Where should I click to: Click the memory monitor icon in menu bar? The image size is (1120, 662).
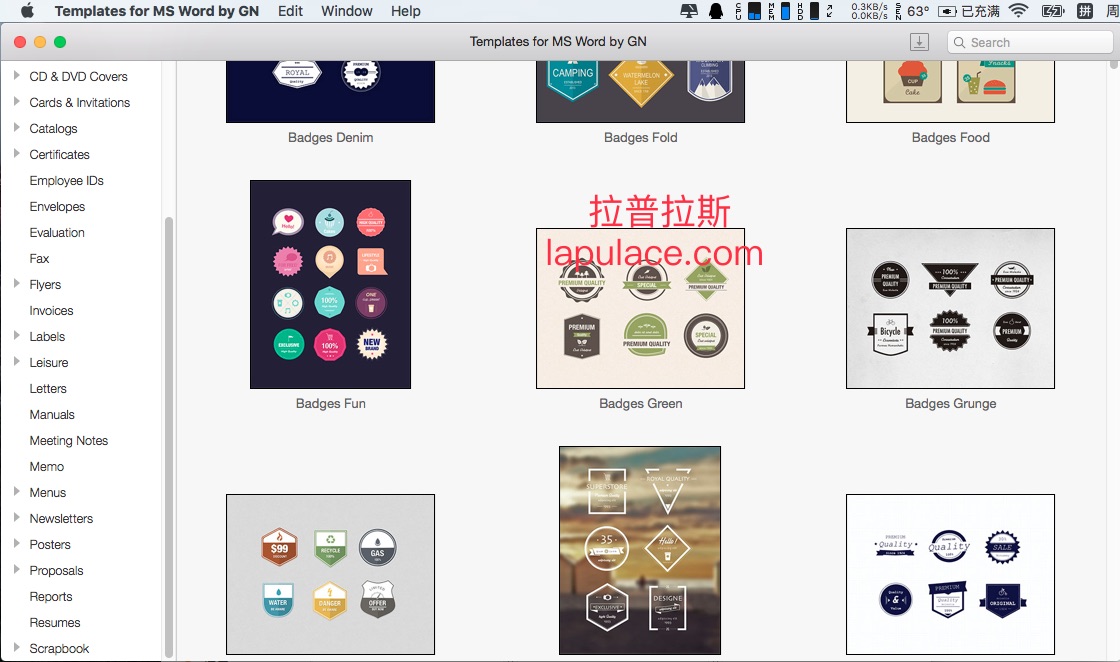click(779, 11)
